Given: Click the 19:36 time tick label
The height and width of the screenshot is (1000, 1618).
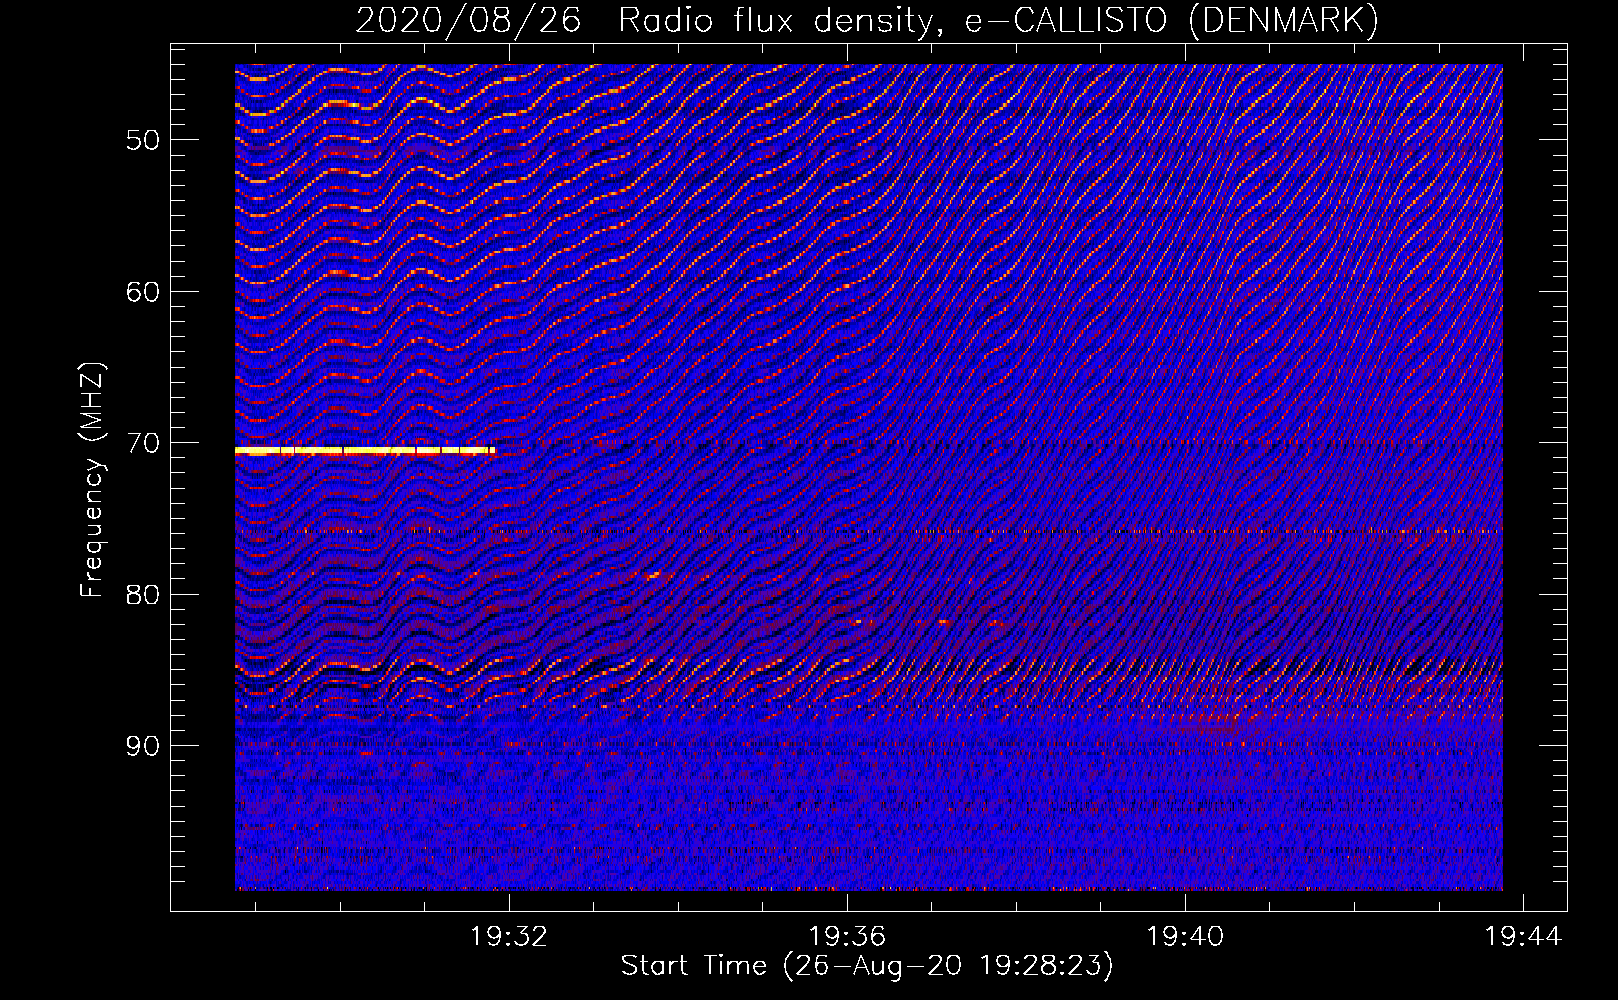Looking at the screenshot, I should [x=847, y=937].
